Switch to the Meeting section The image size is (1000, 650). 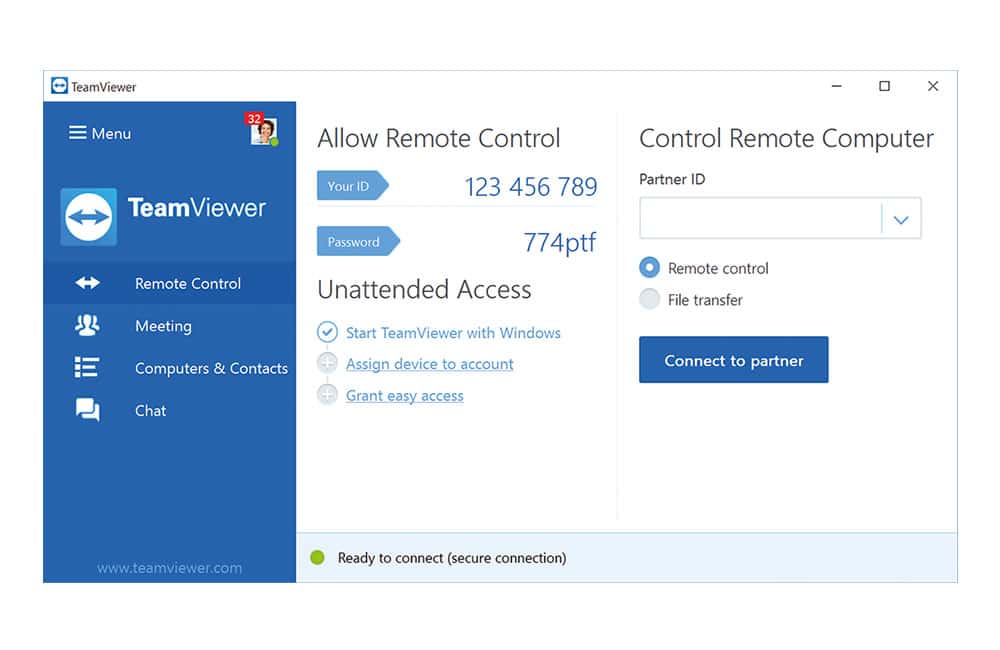[x=162, y=325]
